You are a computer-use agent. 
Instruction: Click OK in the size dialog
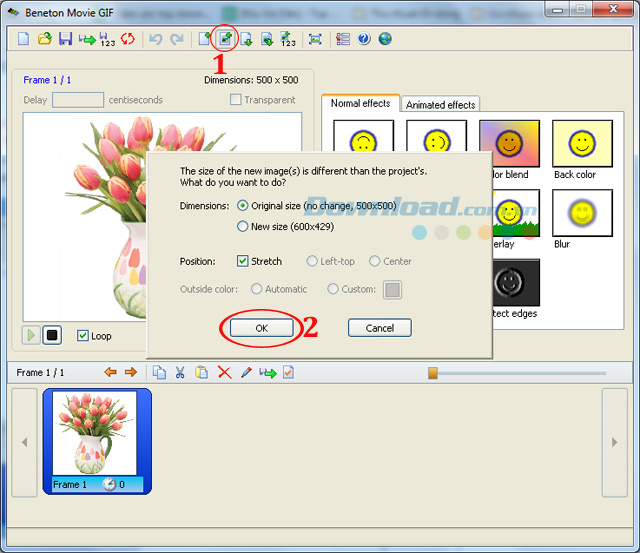point(262,328)
